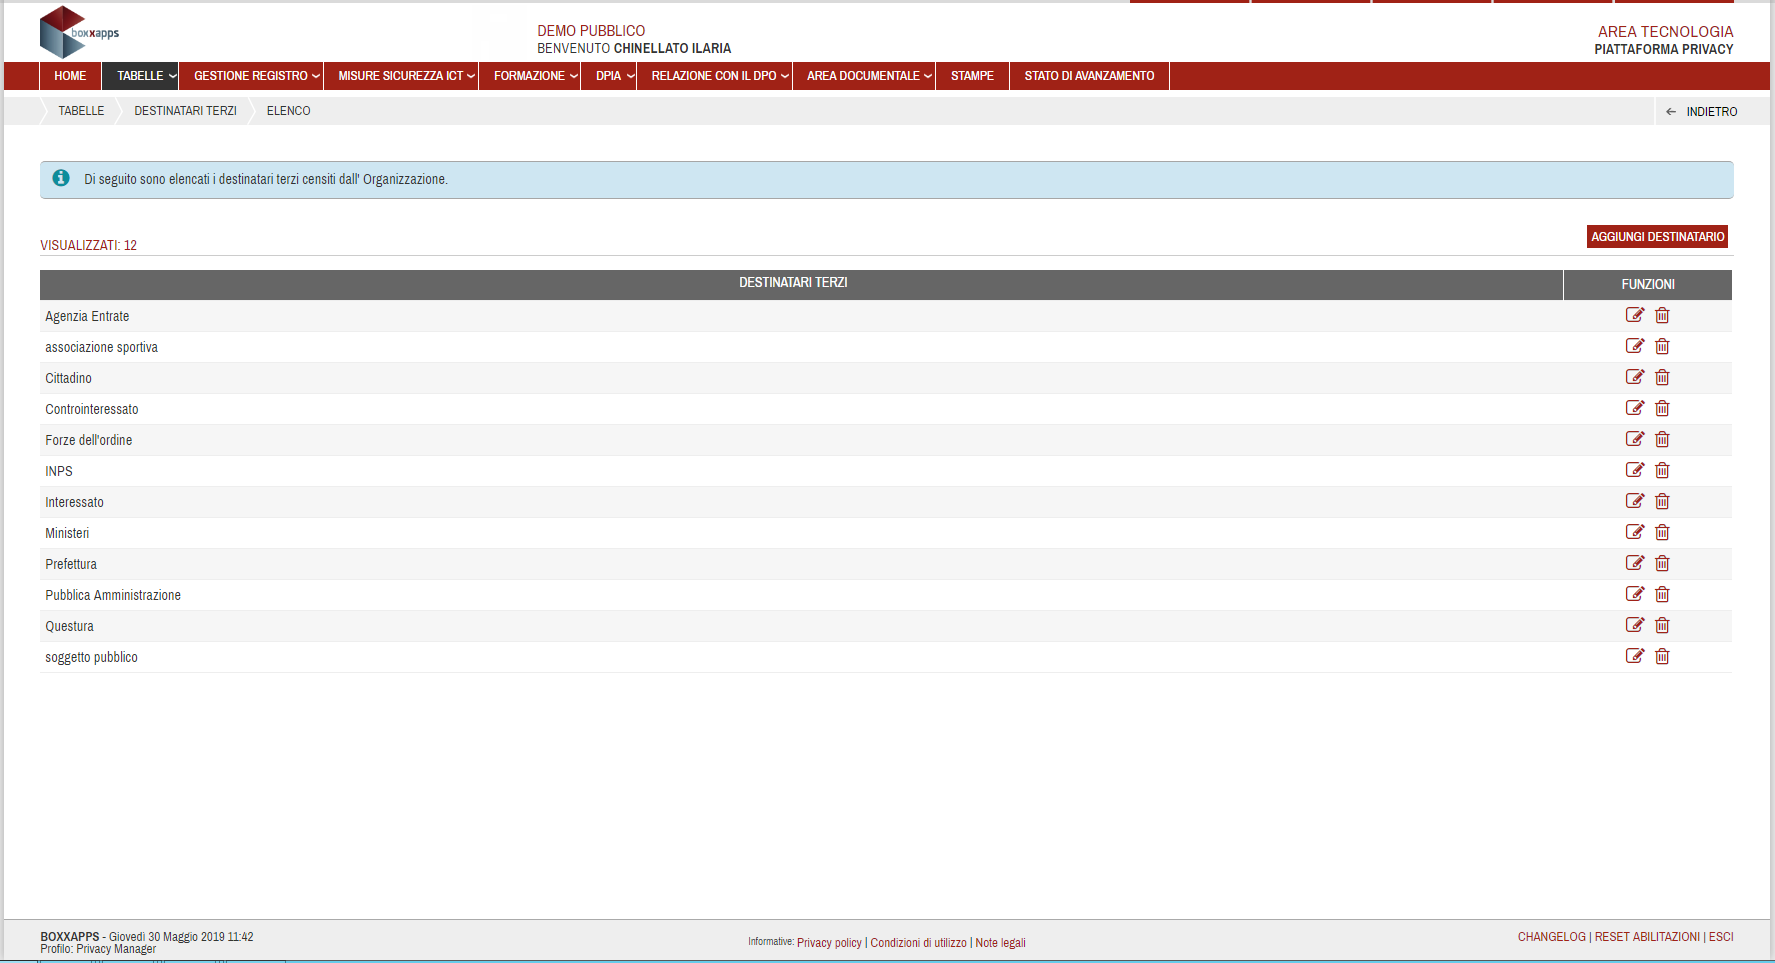This screenshot has width=1775, height=963.
Task: Edit soggetto pubblico entry
Action: click(x=1635, y=656)
